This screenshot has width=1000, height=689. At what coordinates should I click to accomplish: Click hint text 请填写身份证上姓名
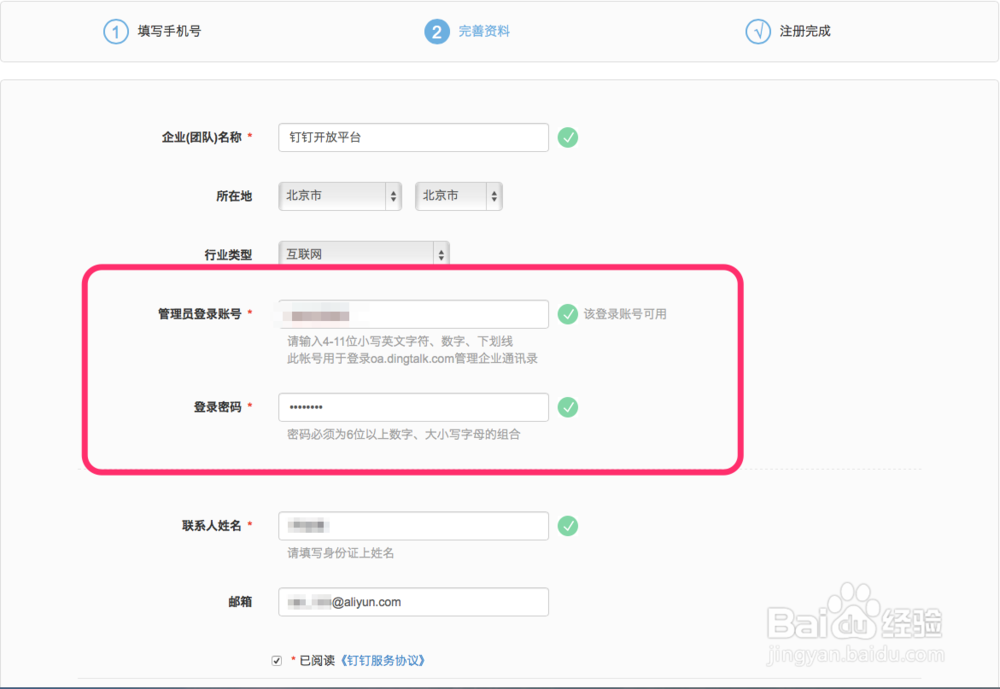pyautogui.click(x=341, y=553)
